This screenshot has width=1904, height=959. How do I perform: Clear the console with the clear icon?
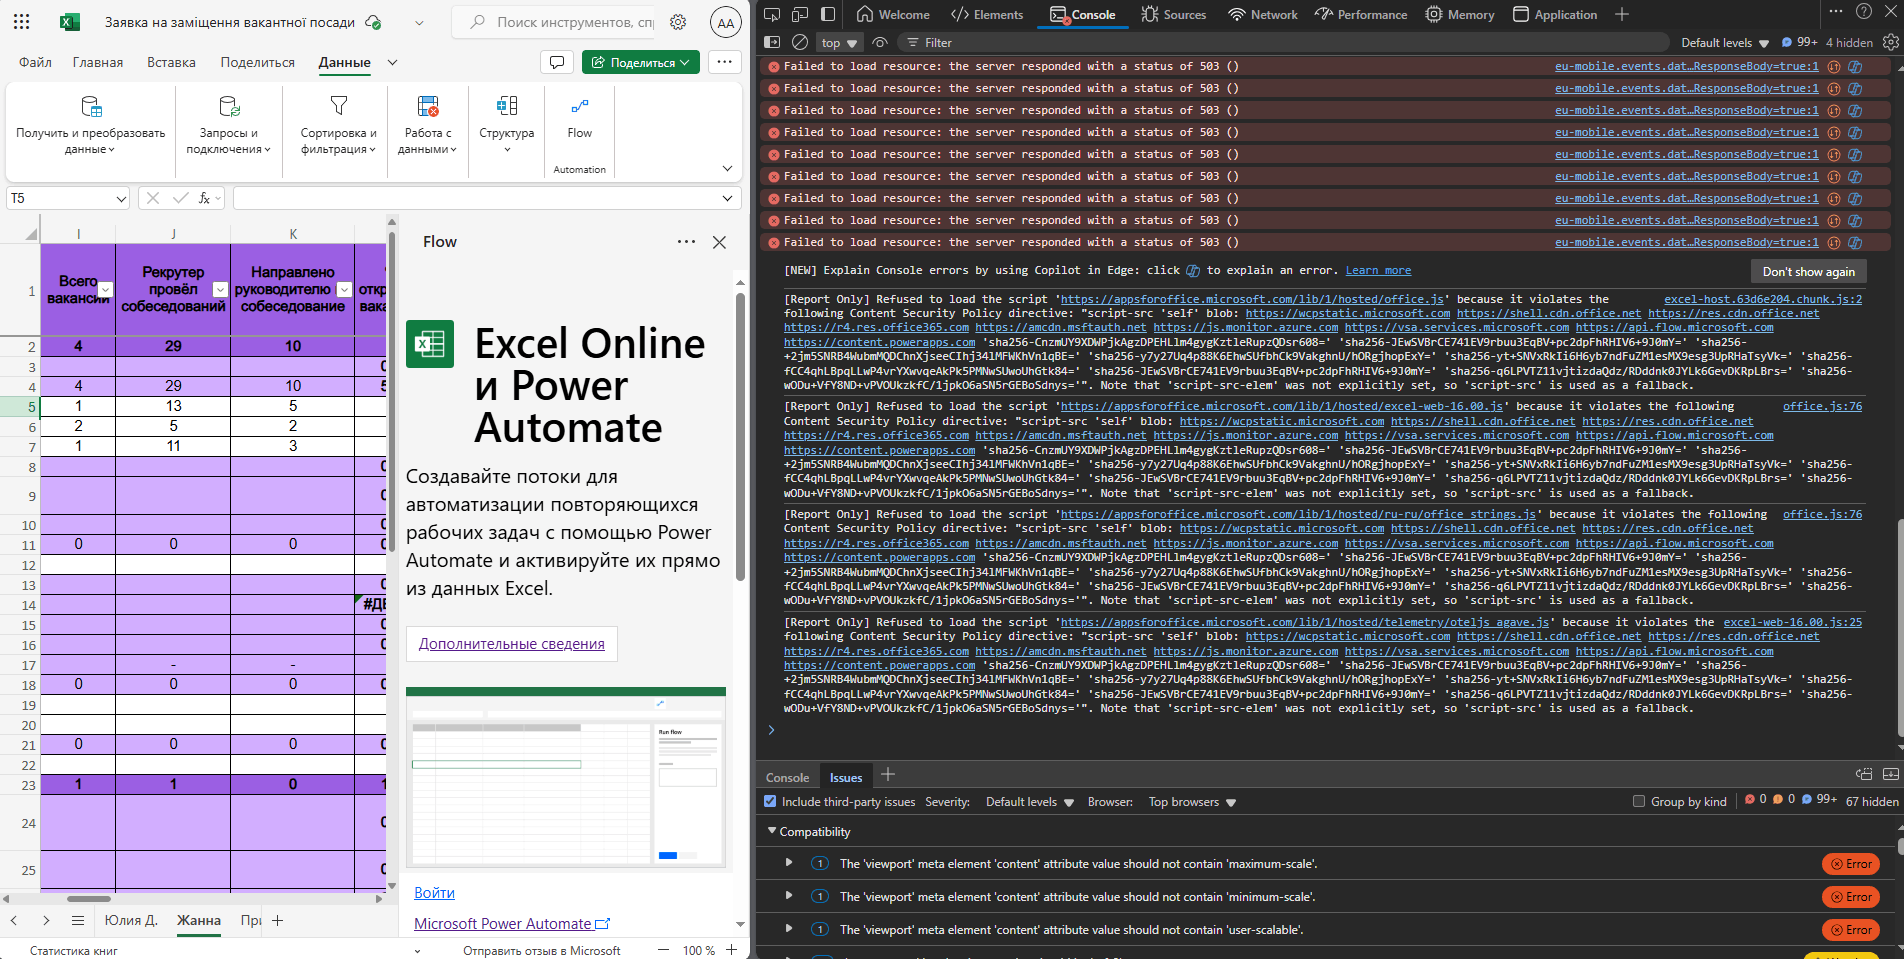(x=799, y=42)
